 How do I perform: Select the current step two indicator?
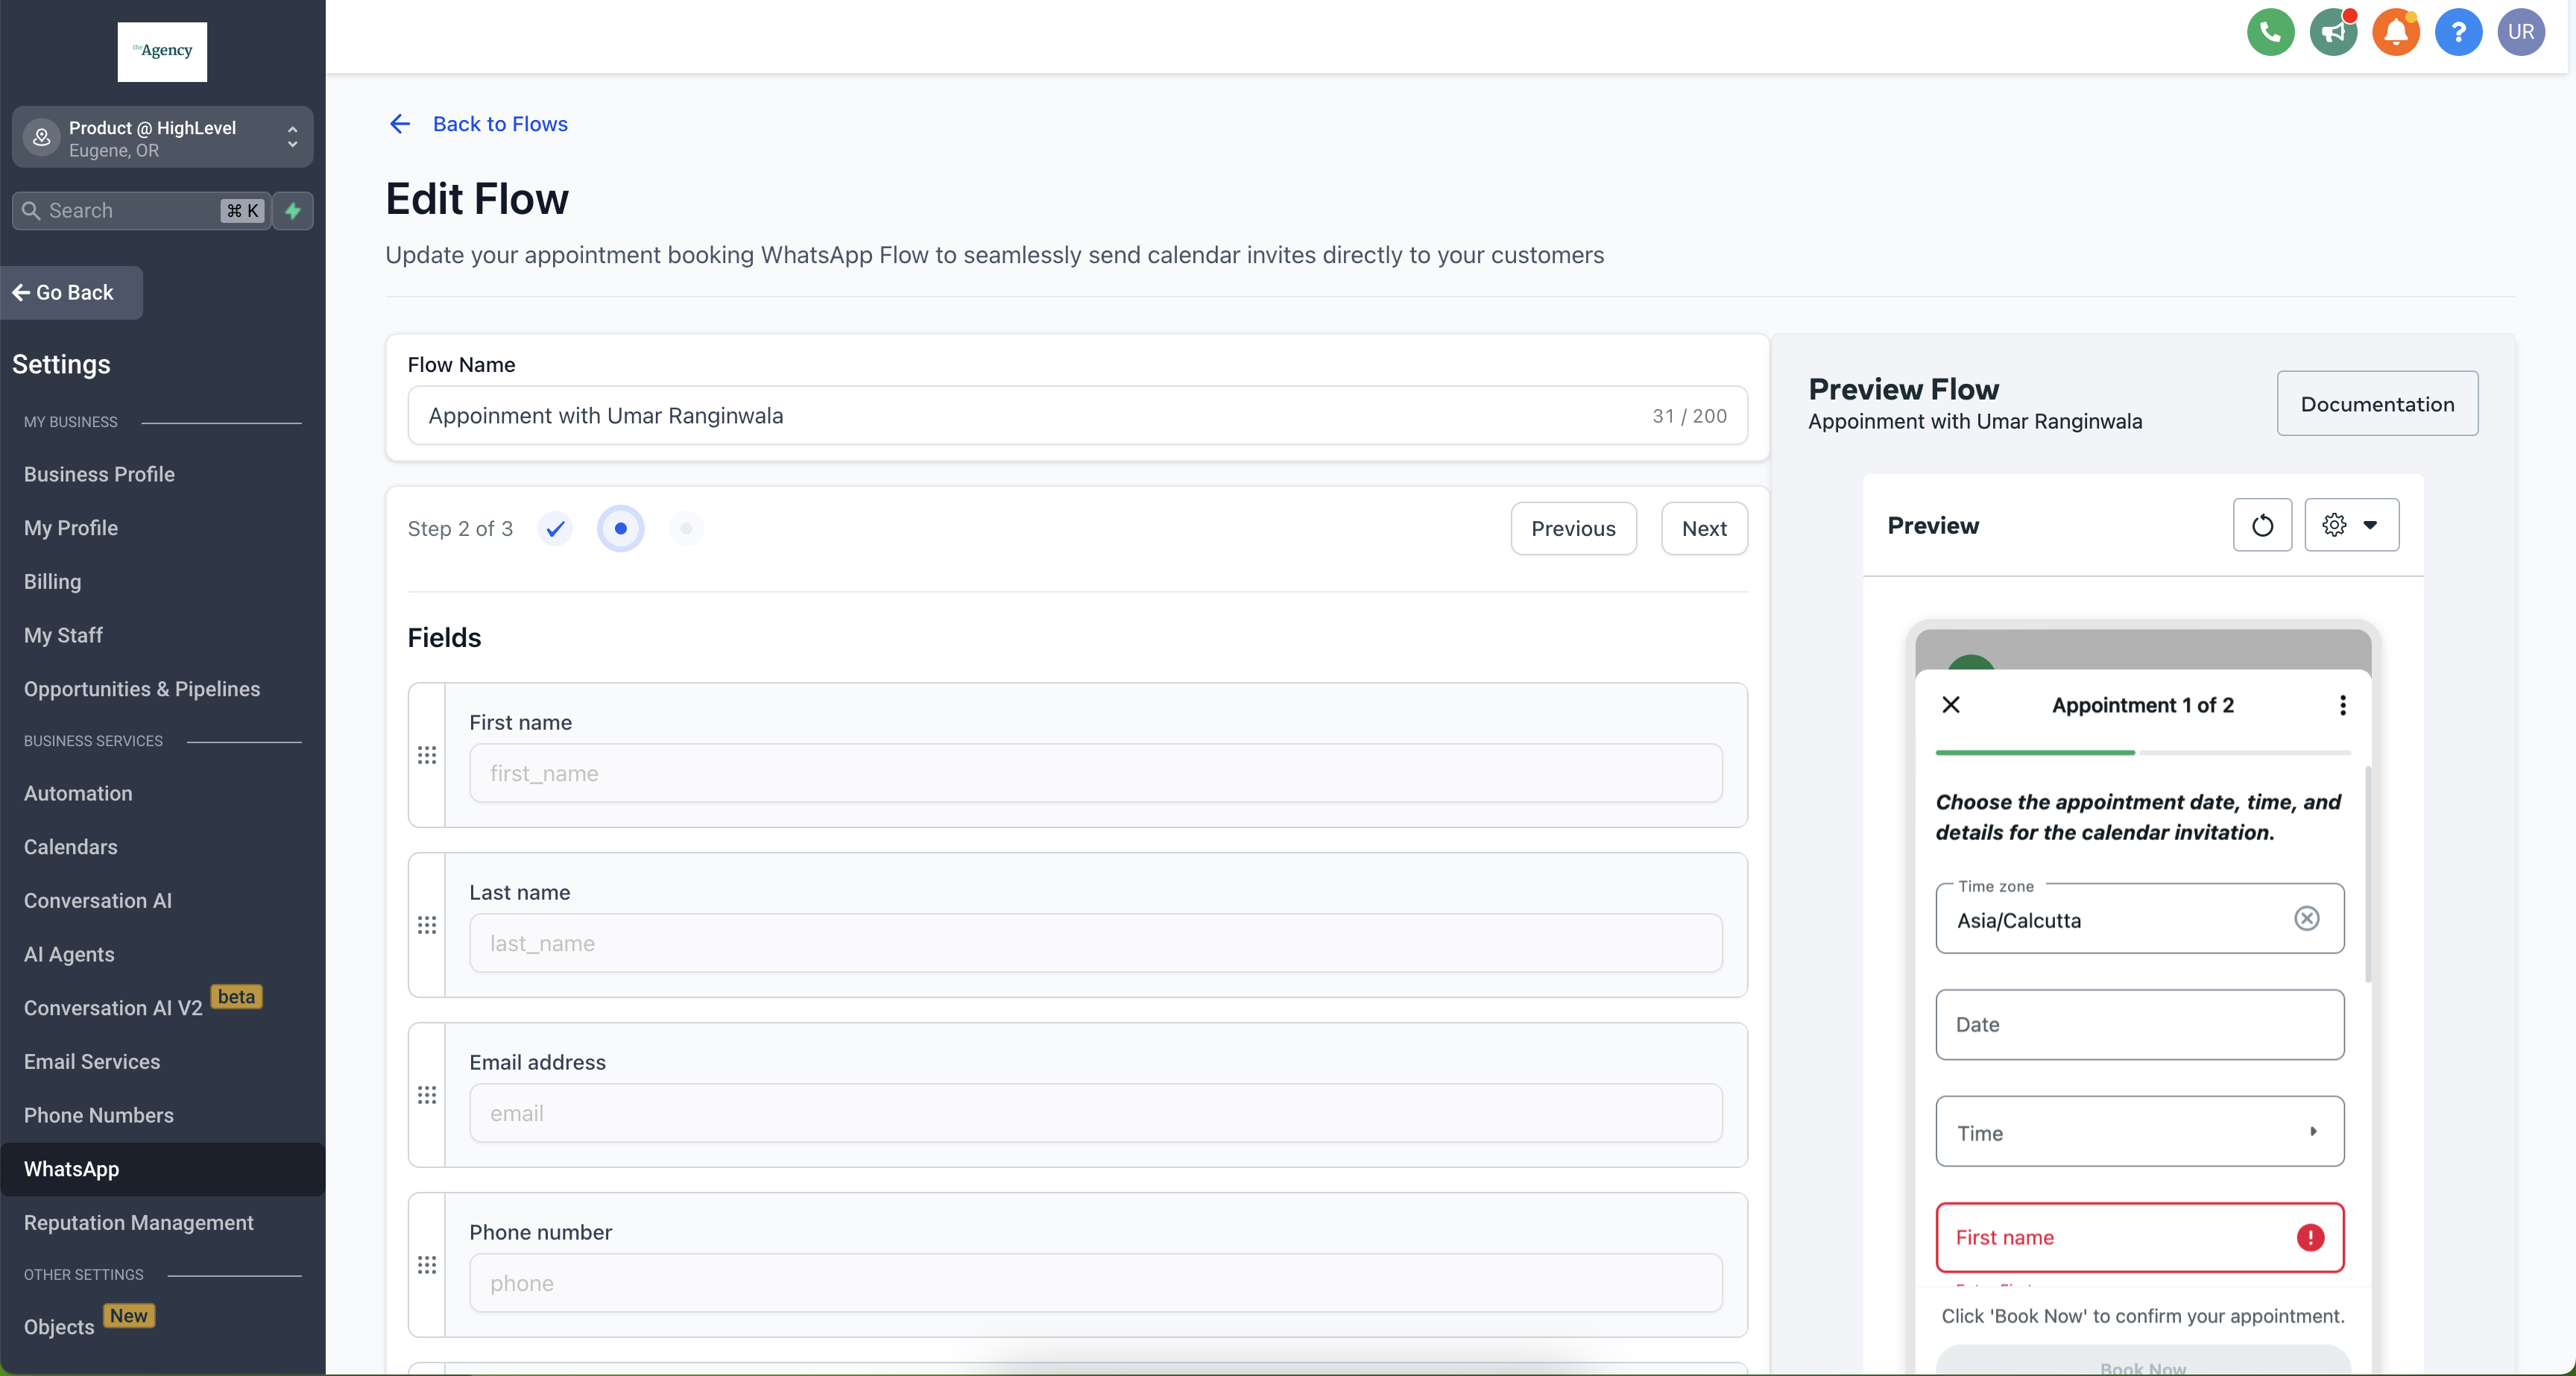tap(621, 528)
